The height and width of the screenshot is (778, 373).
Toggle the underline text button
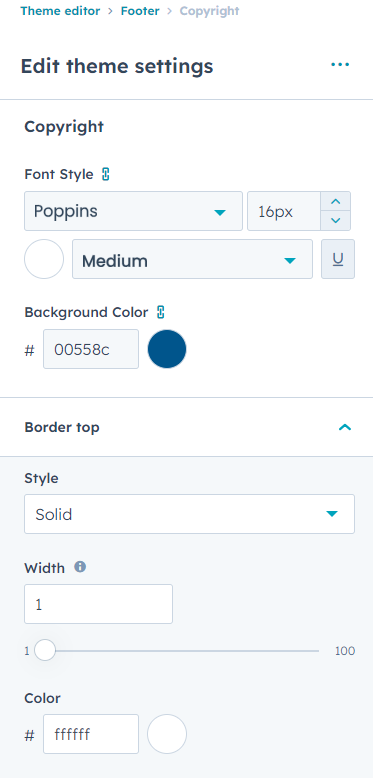point(338,259)
